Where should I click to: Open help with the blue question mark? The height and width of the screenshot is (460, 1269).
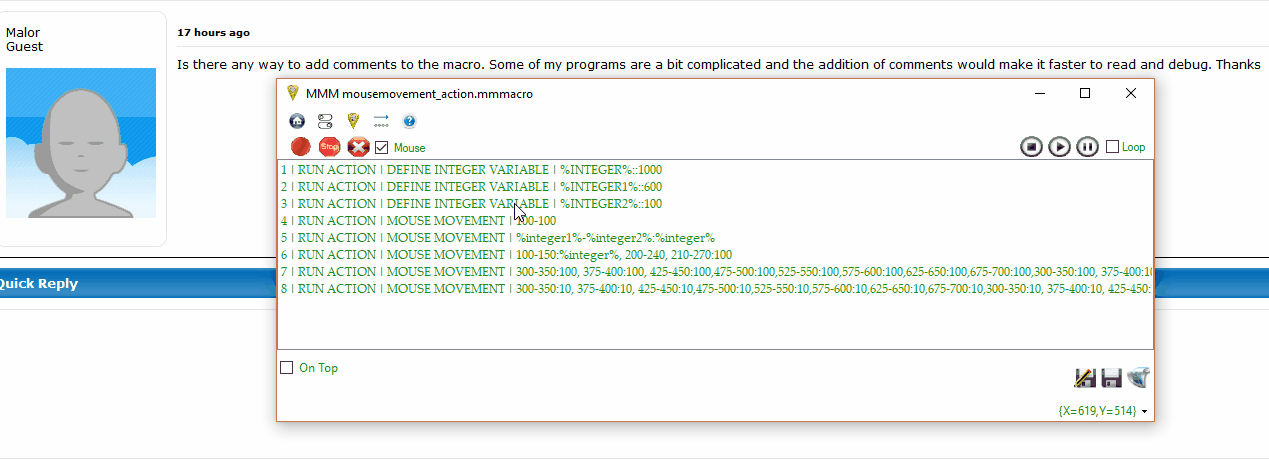409,121
